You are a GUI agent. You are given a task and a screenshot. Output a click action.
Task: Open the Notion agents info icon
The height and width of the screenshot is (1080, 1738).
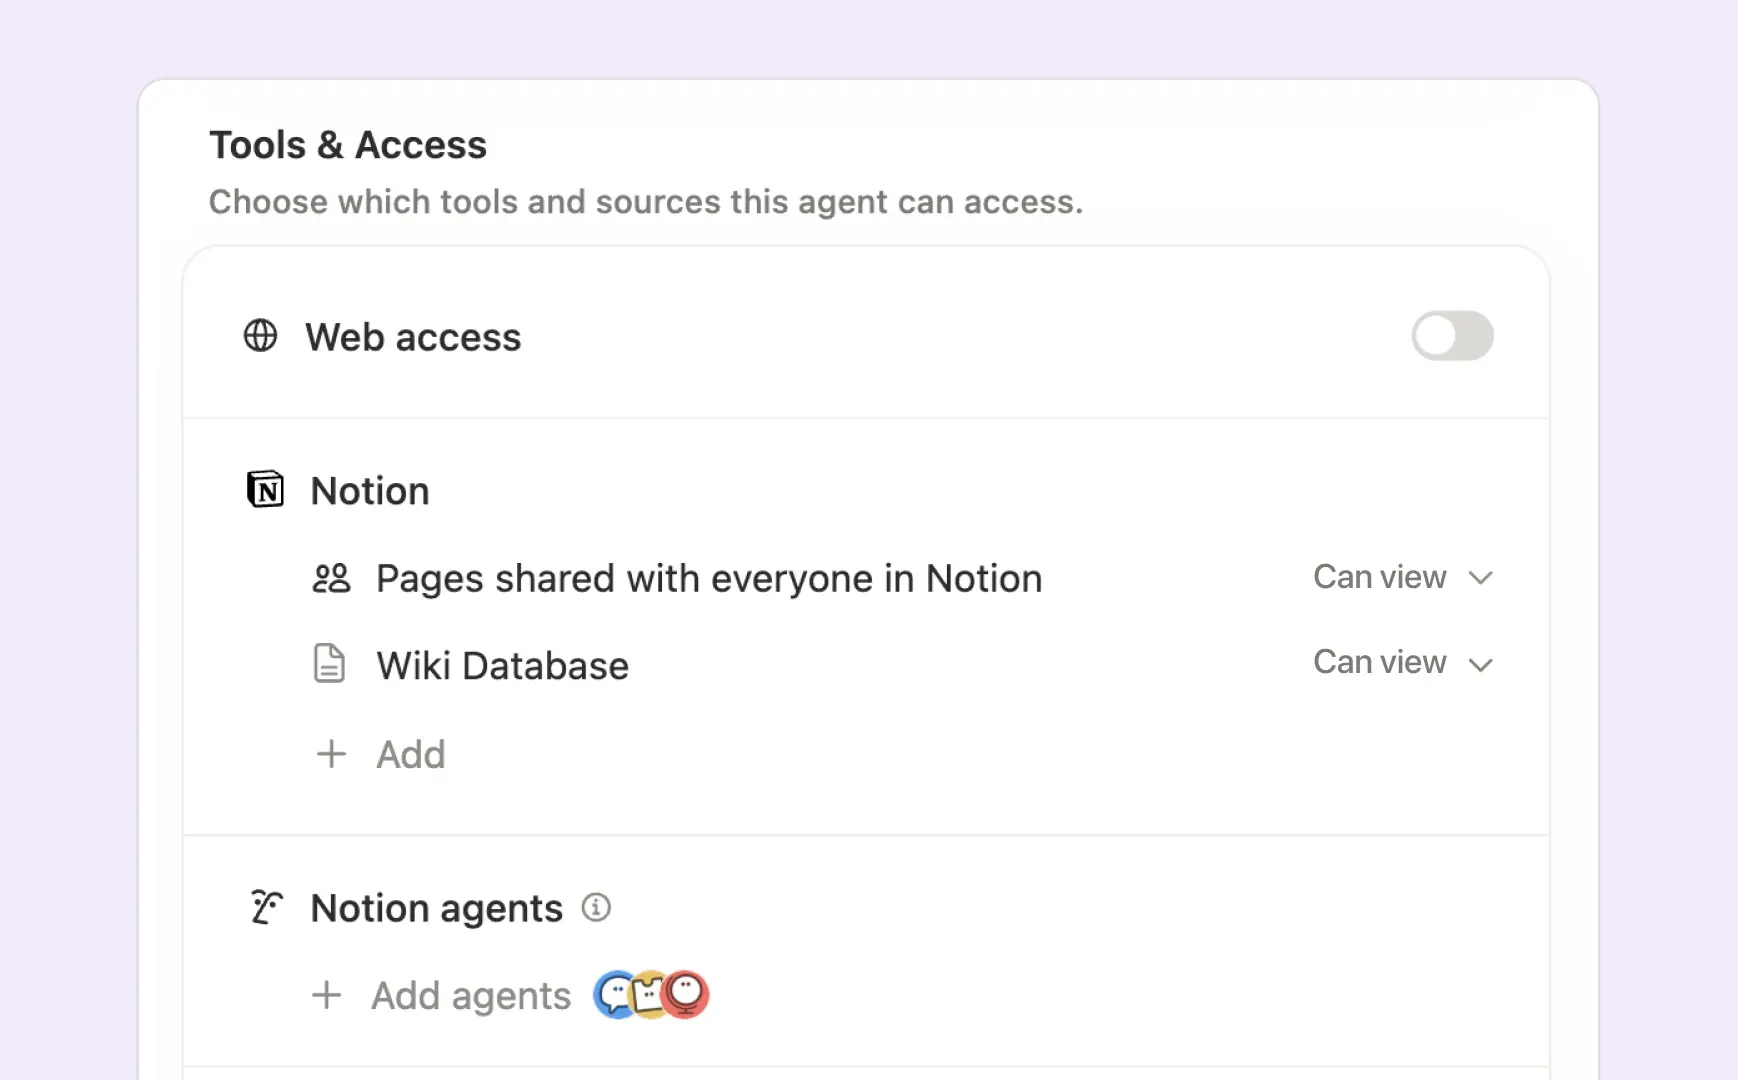[596, 907]
